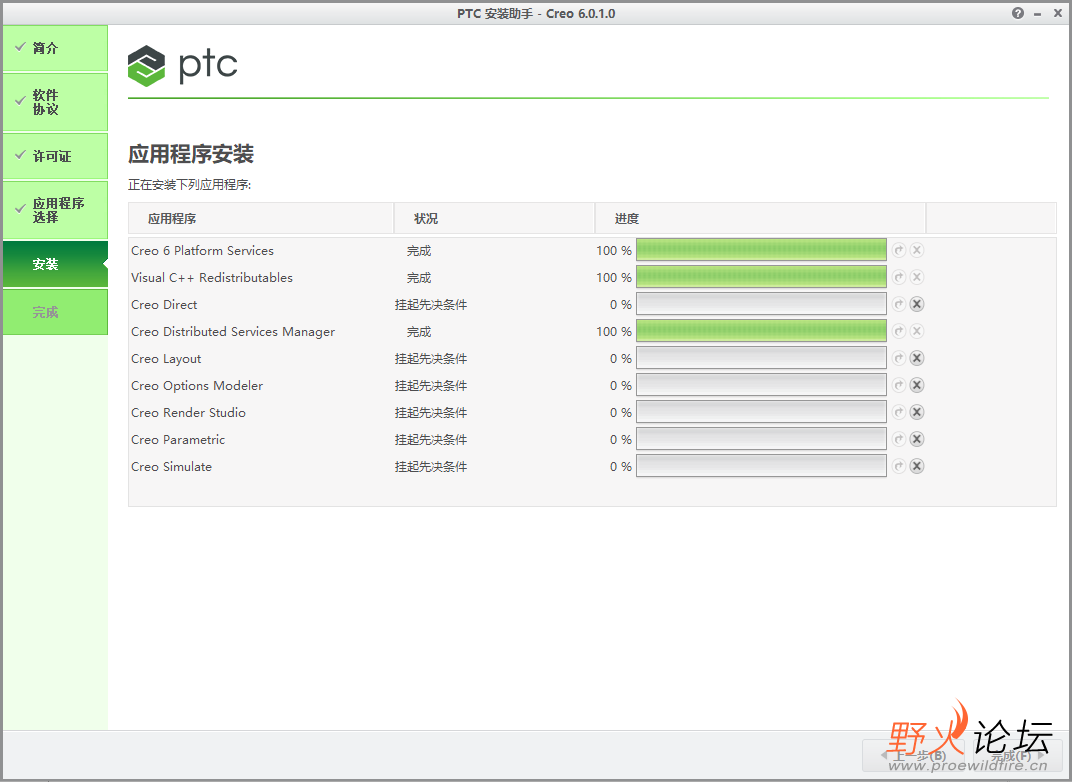Screen dimensions: 1072x782
Task: Select the active 安装 step in sidebar
Action: (55, 264)
